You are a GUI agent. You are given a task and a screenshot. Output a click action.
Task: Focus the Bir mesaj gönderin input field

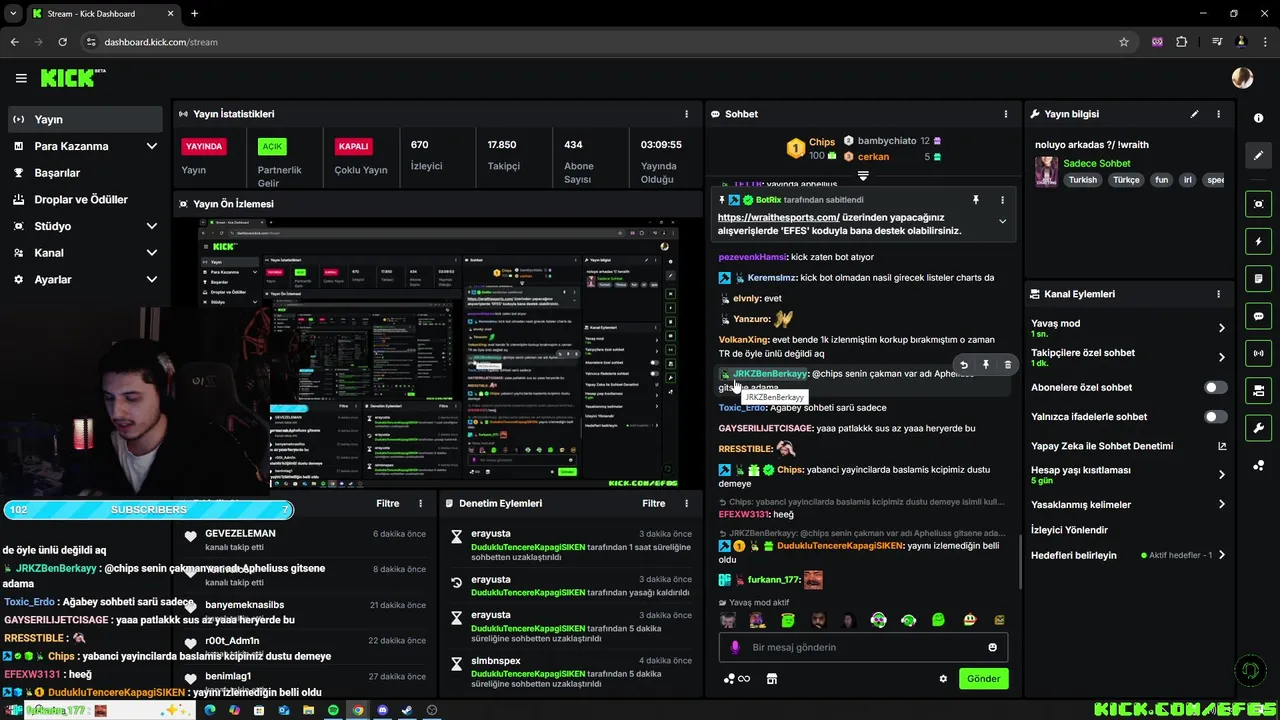coord(863,647)
